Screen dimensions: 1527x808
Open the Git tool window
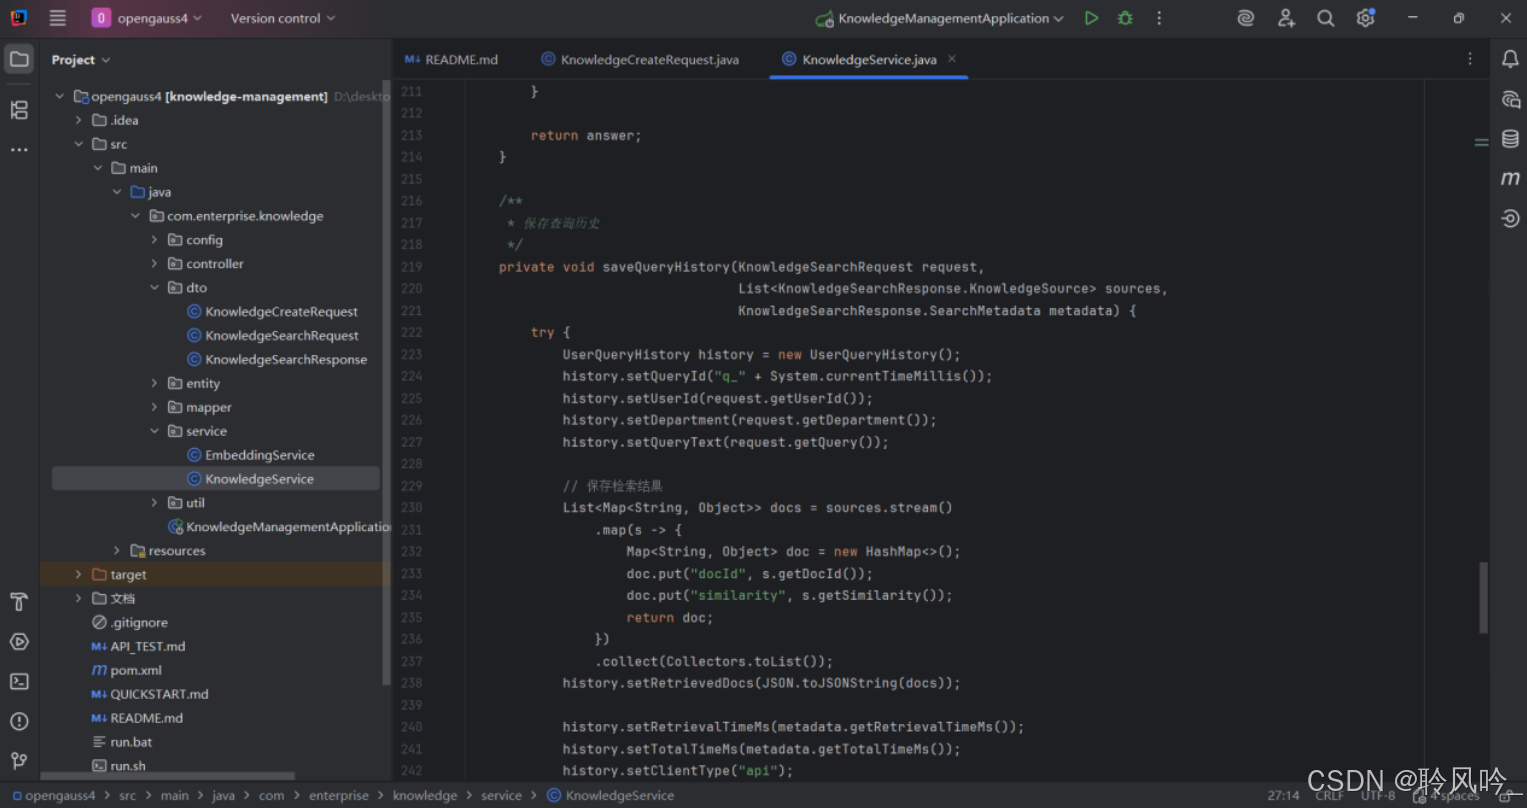pos(19,761)
